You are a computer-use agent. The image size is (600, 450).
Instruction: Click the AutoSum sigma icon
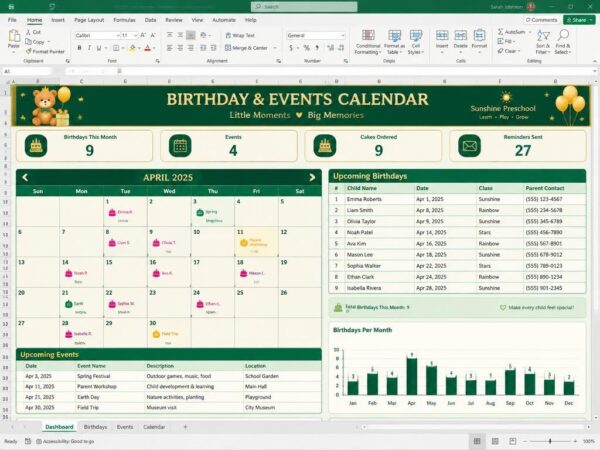click(x=500, y=32)
